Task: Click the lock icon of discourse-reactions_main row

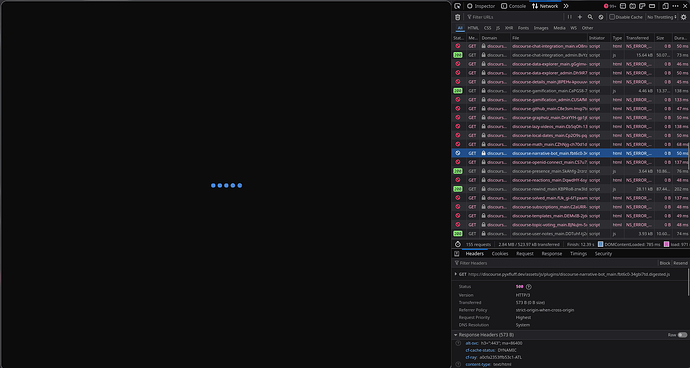Action: click(483, 180)
